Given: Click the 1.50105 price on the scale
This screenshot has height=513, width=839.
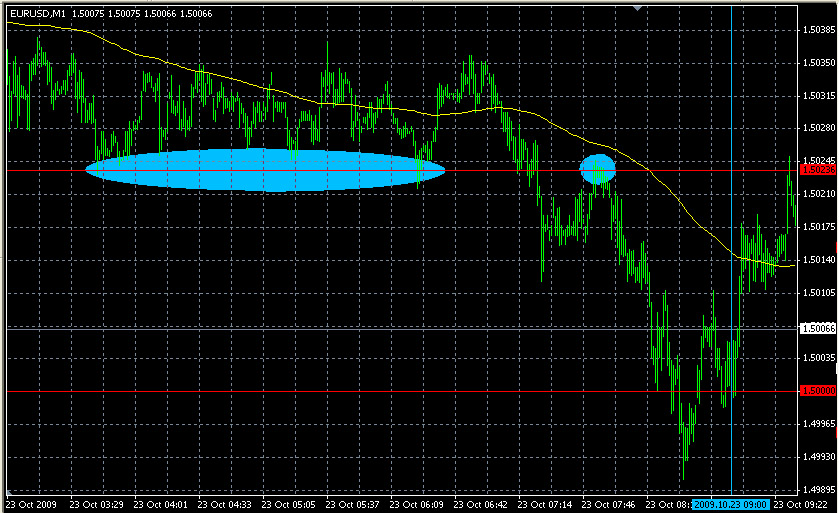Looking at the screenshot, I should 818,293.
